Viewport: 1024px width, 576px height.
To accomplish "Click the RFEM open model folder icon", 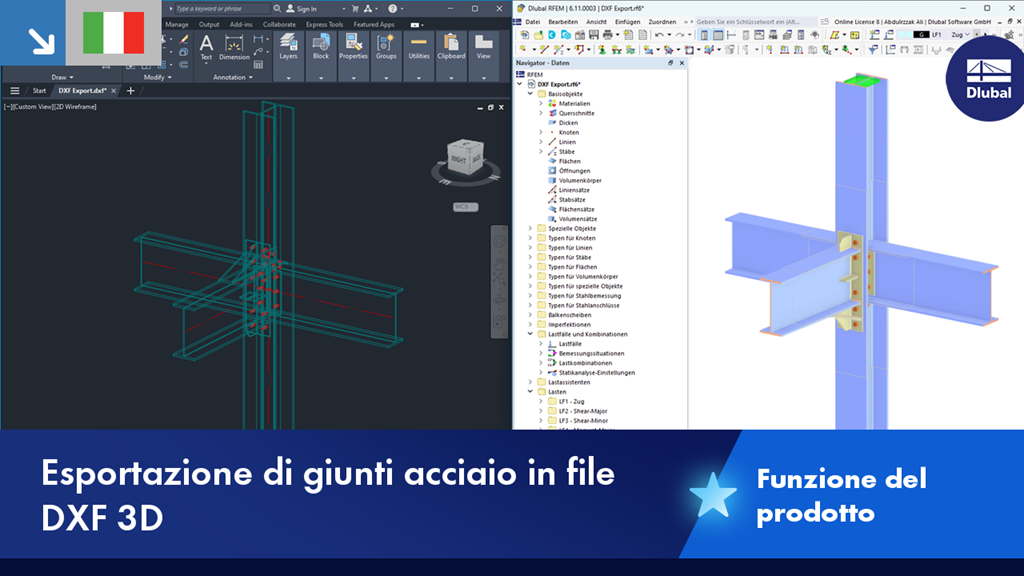I will pyautogui.click(x=538, y=35).
